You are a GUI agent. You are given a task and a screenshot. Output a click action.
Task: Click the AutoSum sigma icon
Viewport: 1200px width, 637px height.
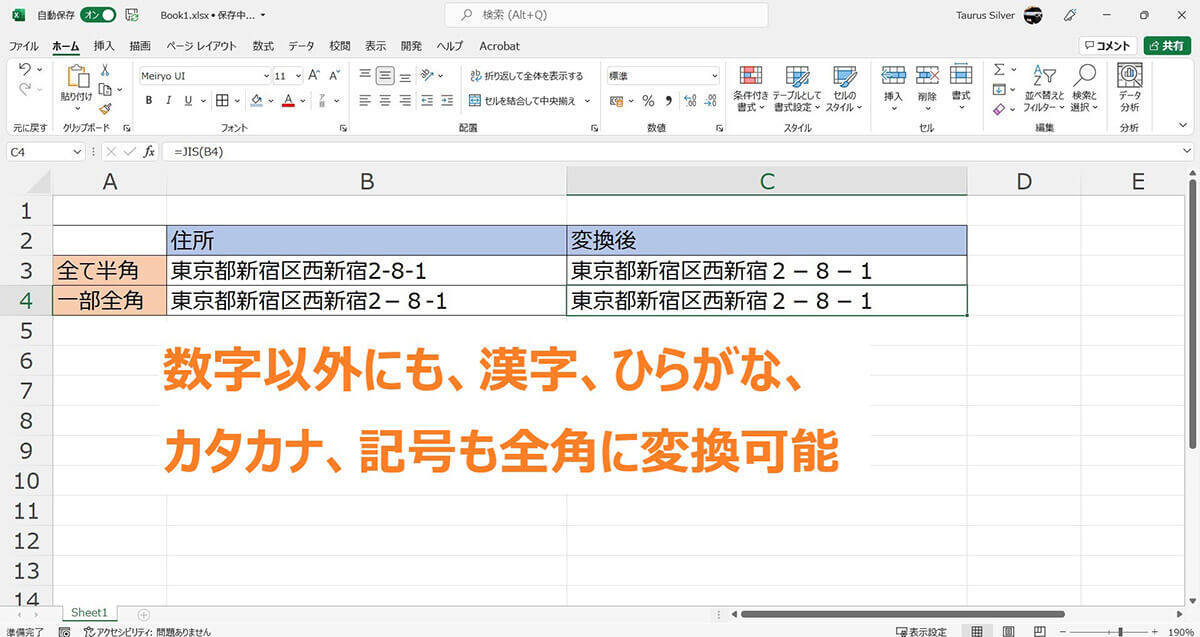tap(999, 70)
